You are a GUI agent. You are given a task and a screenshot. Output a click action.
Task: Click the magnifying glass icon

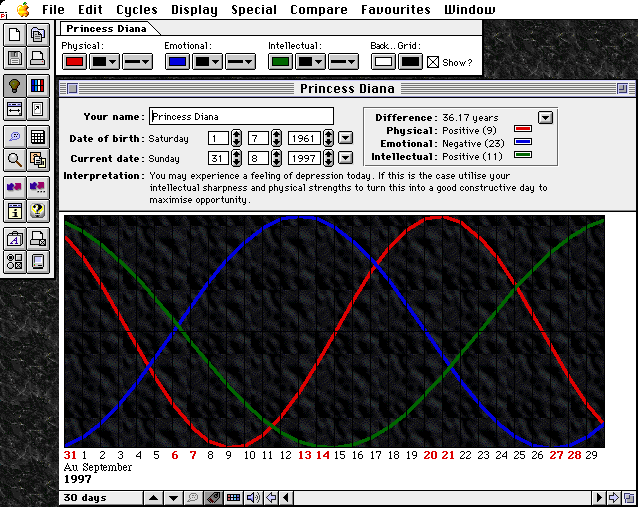(15, 160)
